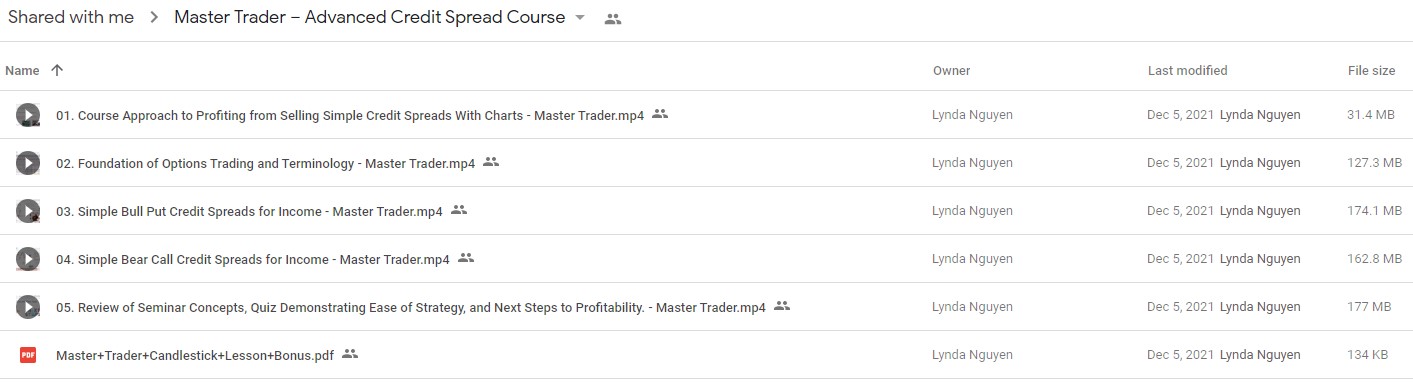Click the File size column header
The height and width of the screenshot is (388, 1413).
(x=1371, y=70)
